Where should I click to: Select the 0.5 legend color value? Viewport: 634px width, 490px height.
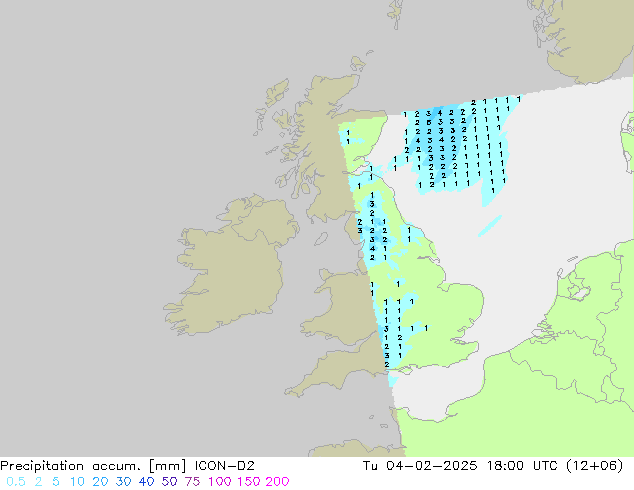(16, 482)
